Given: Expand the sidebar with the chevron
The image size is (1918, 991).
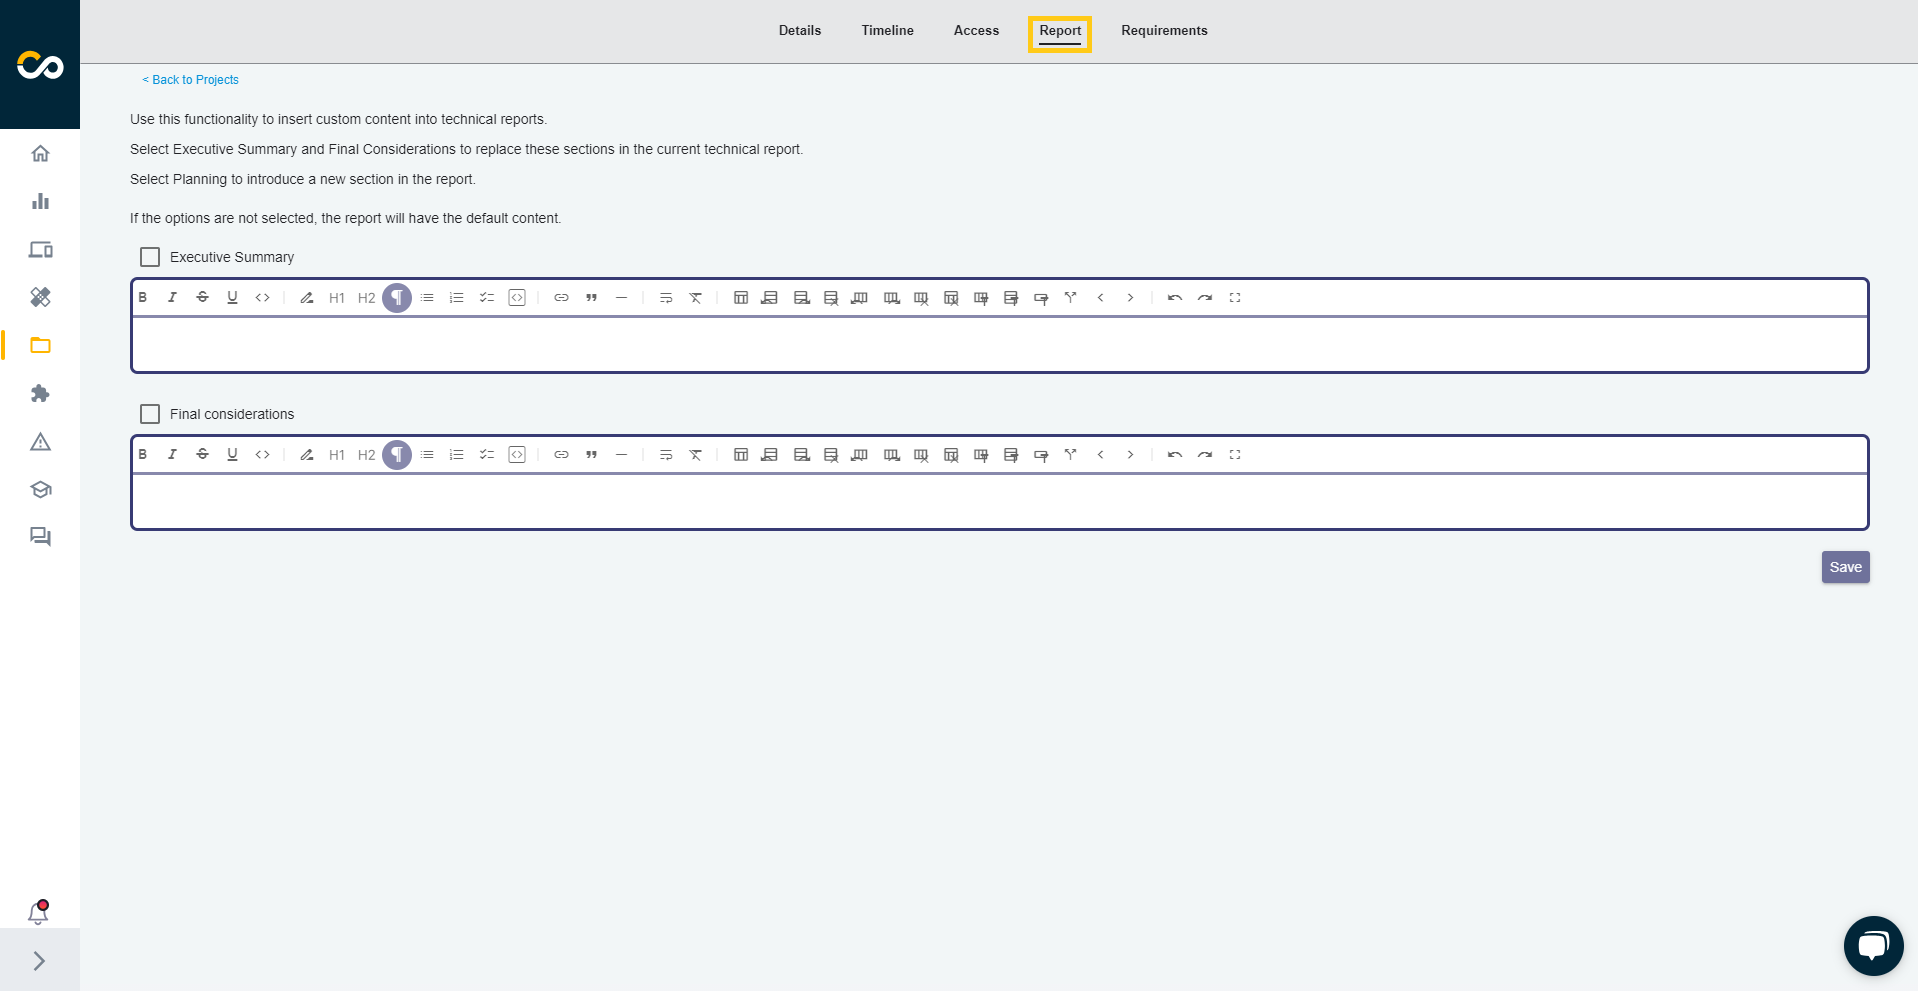Looking at the screenshot, I should pos(39,961).
